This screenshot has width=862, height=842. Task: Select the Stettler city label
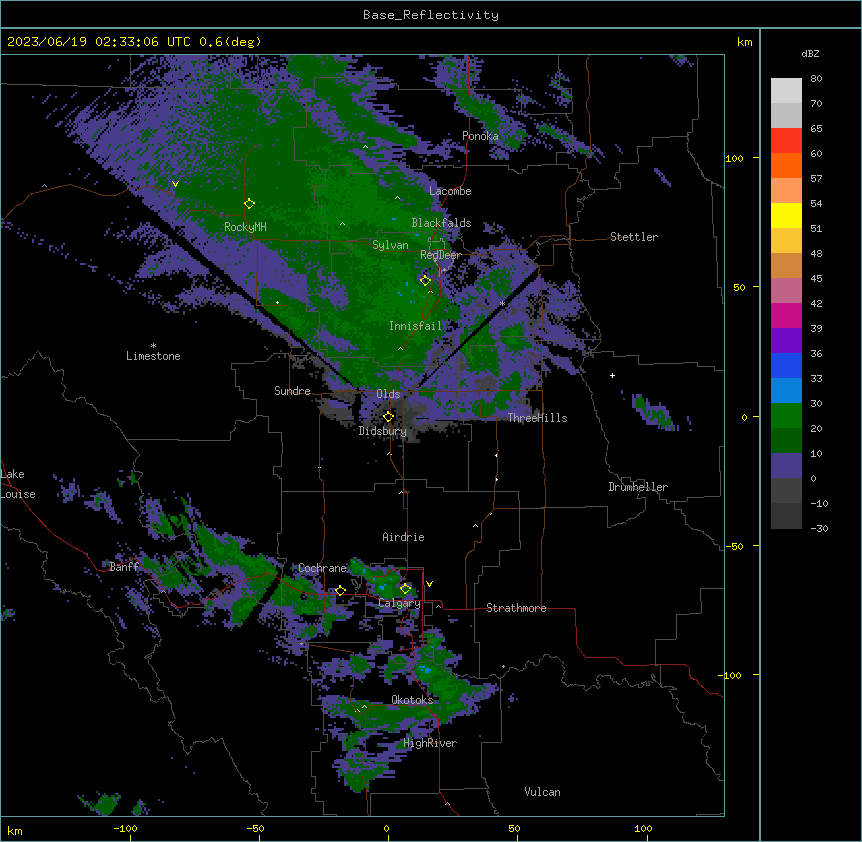pyautogui.click(x=634, y=237)
